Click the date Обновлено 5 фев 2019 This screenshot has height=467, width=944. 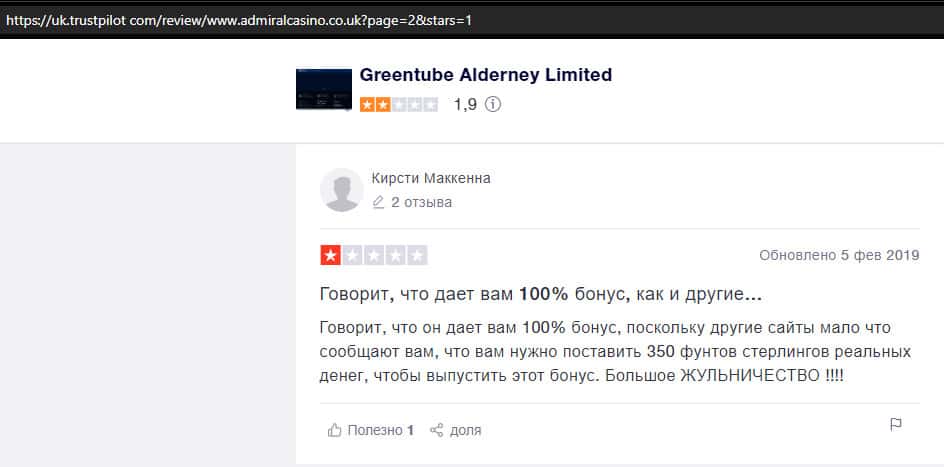[x=839, y=255]
